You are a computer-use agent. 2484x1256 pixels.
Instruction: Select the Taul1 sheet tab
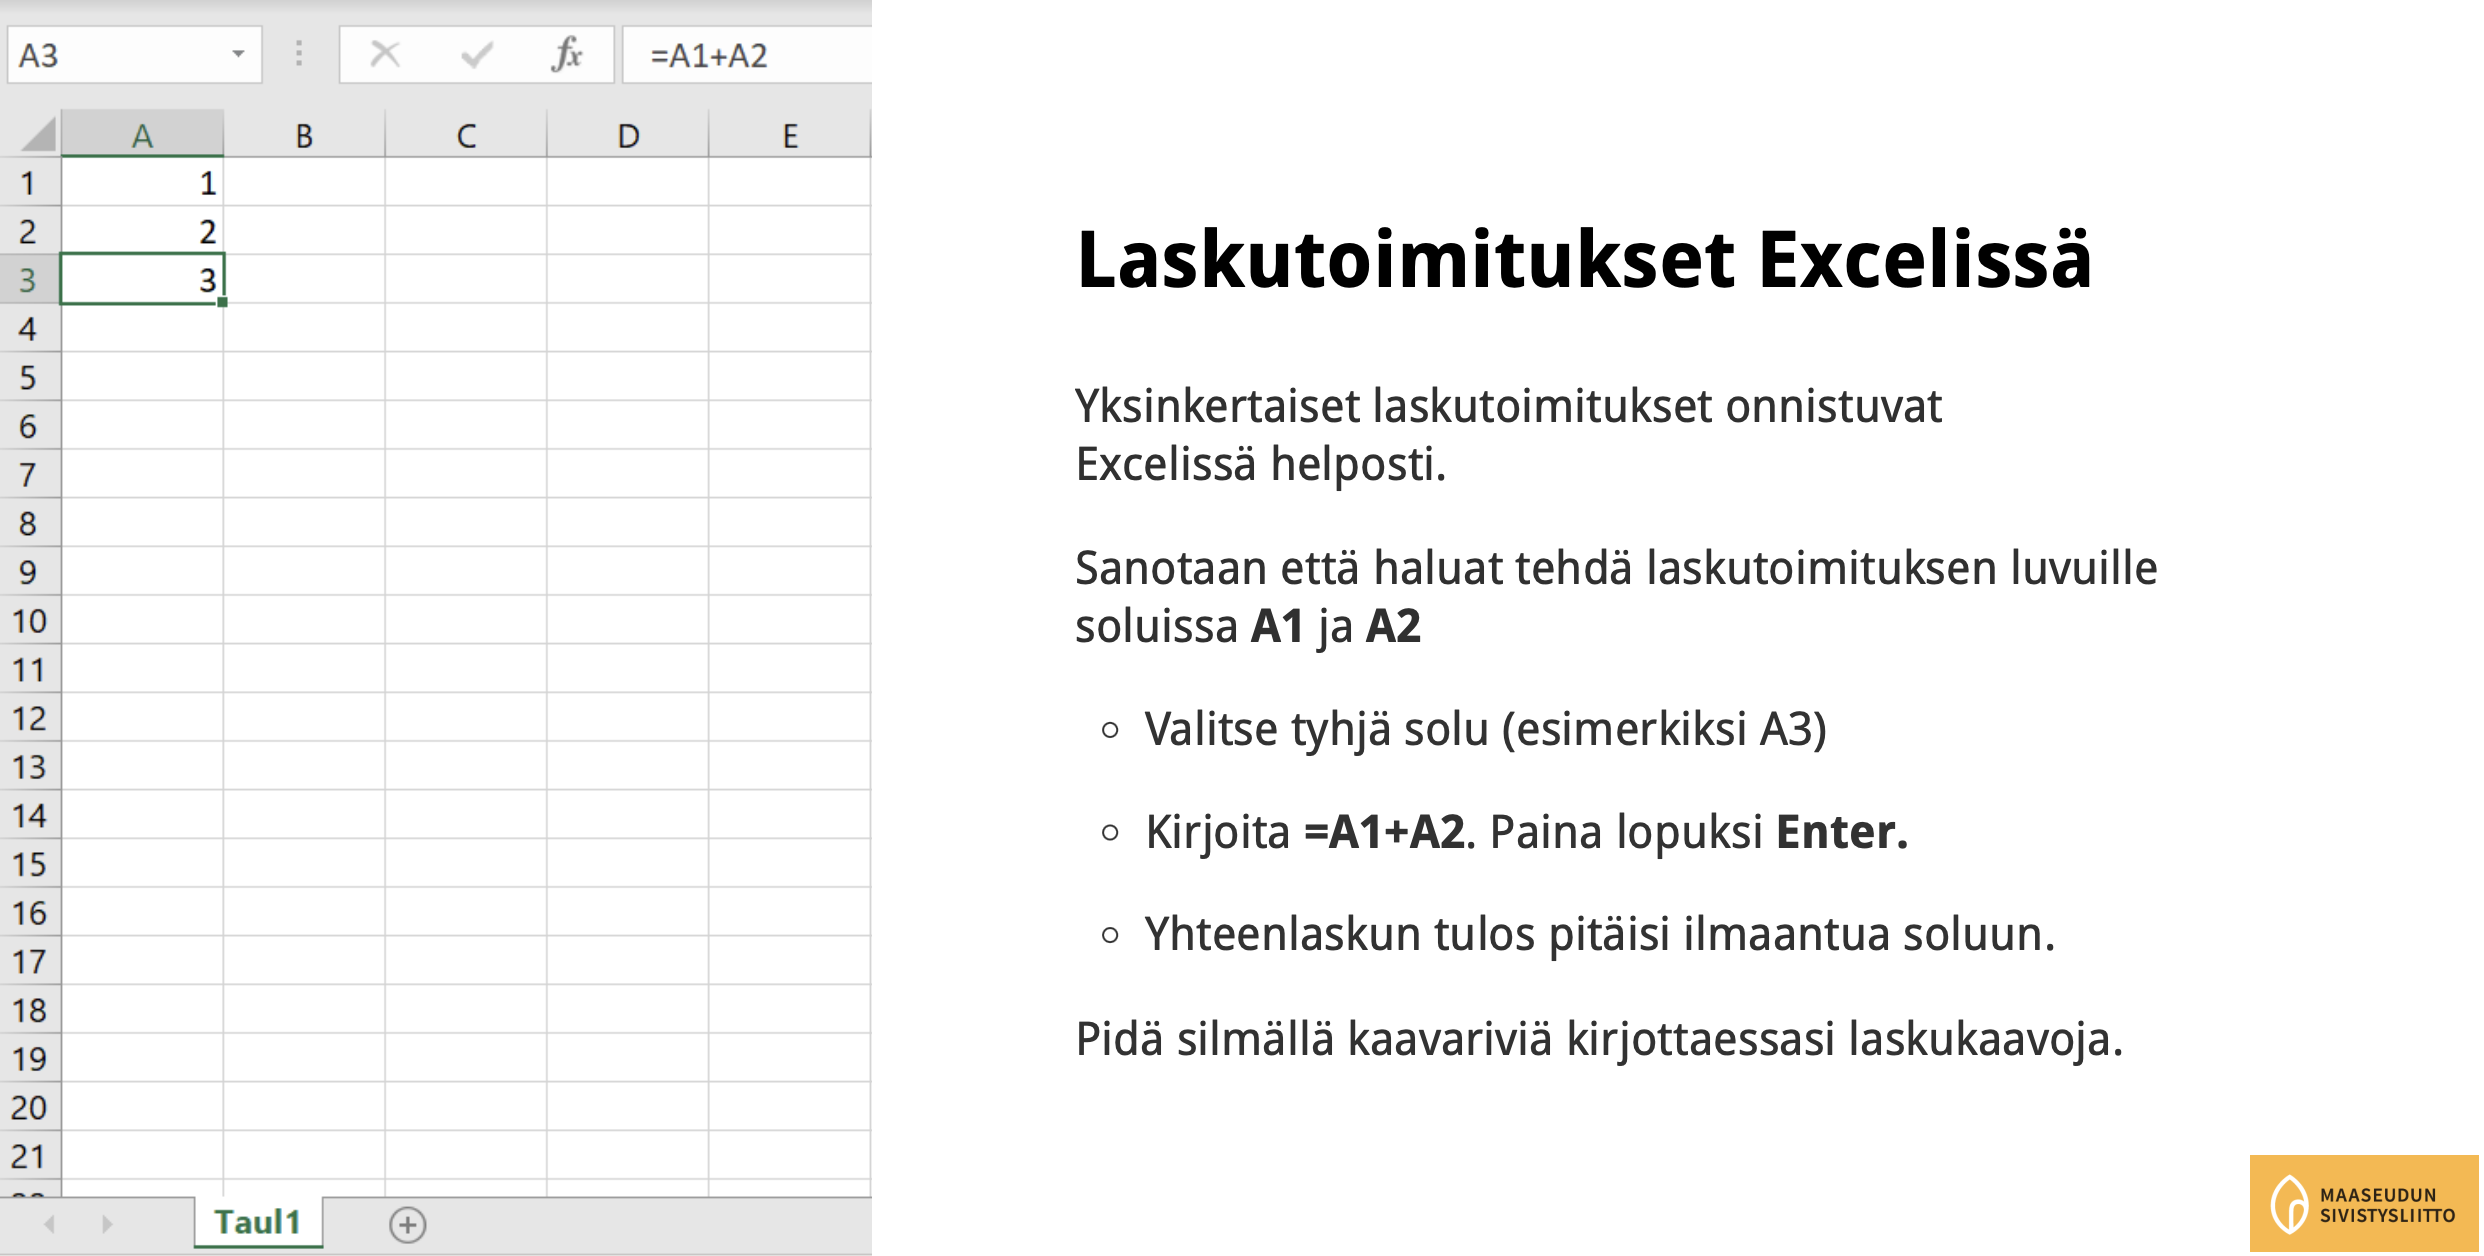[x=258, y=1222]
